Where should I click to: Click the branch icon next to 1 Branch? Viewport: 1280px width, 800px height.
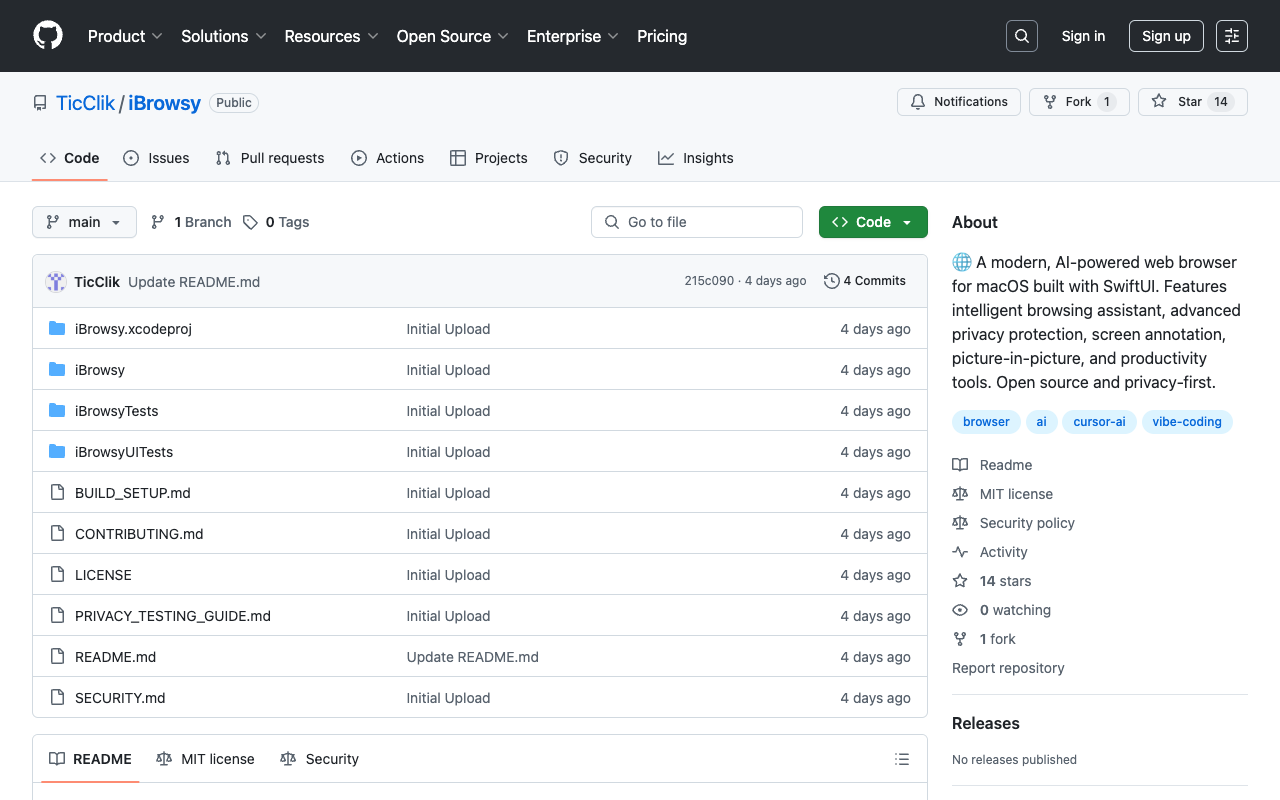point(158,221)
